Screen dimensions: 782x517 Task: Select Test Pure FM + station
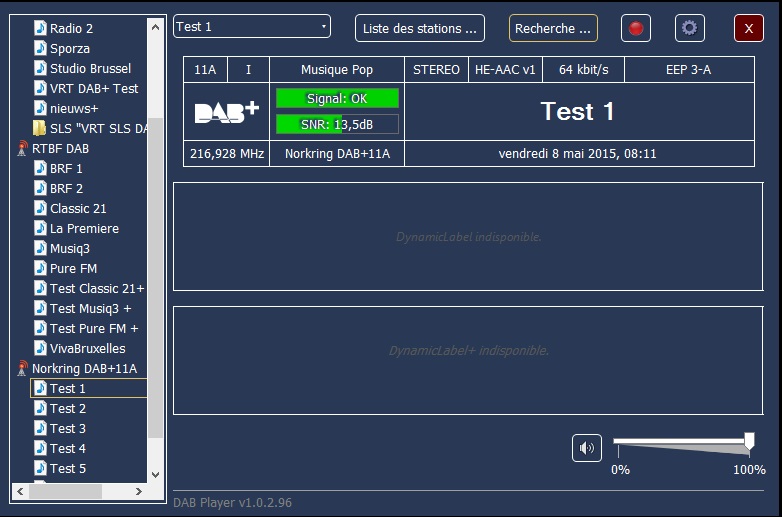pyautogui.click(x=93, y=329)
